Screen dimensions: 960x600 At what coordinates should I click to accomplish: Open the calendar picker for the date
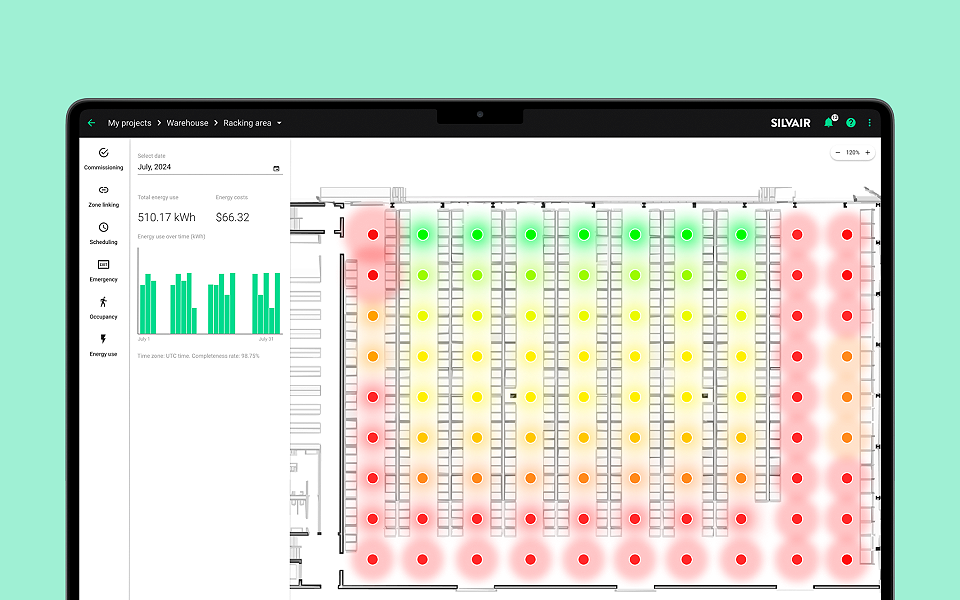(x=276, y=168)
